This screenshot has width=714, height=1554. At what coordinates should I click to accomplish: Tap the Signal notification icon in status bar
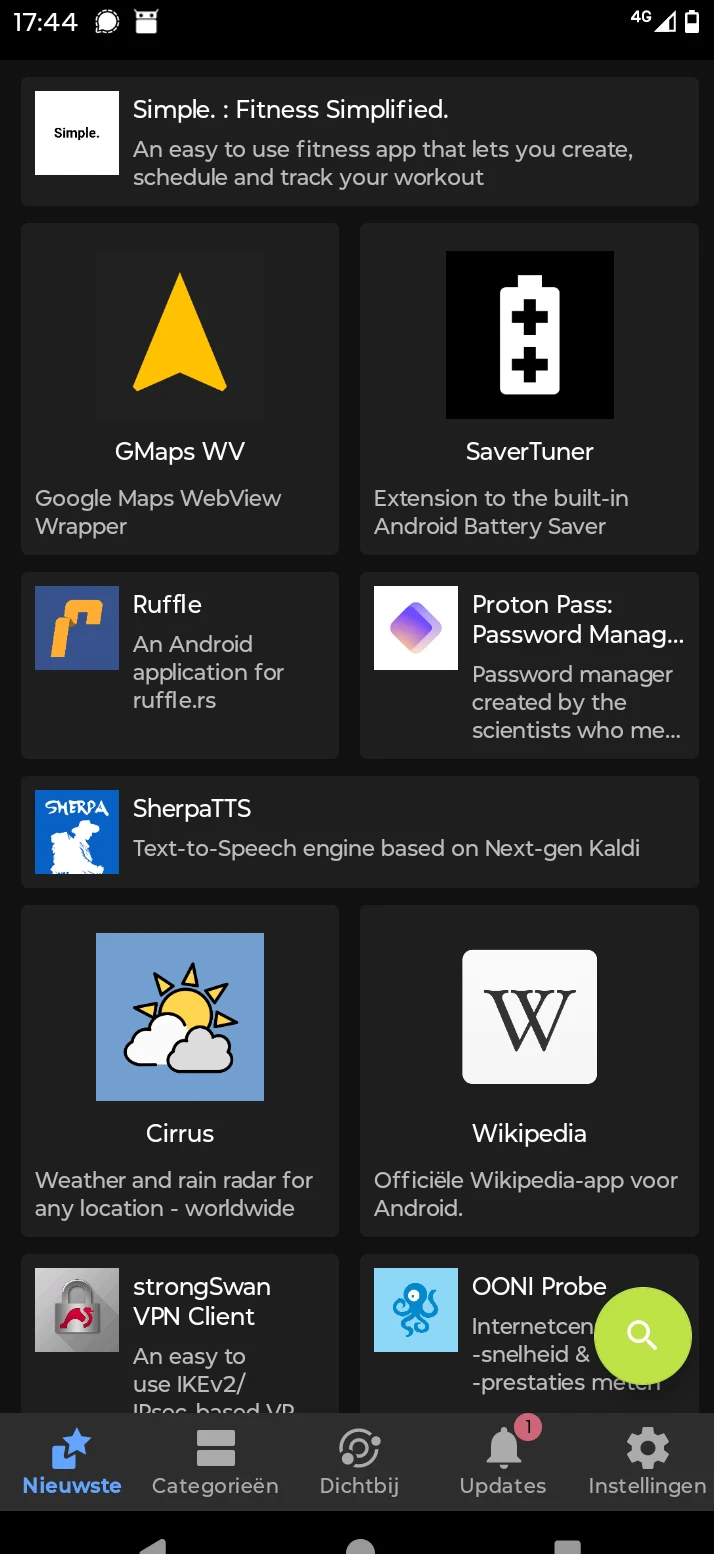tap(107, 21)
